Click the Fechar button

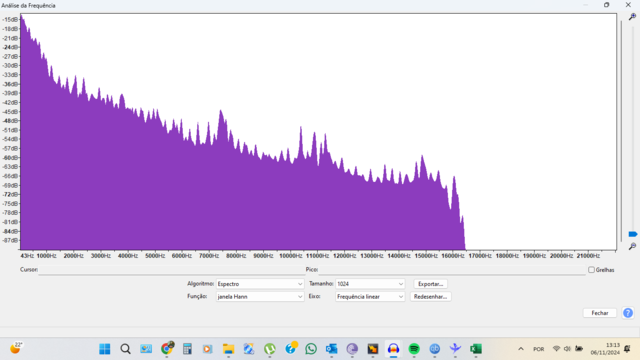tap(600, 313)
